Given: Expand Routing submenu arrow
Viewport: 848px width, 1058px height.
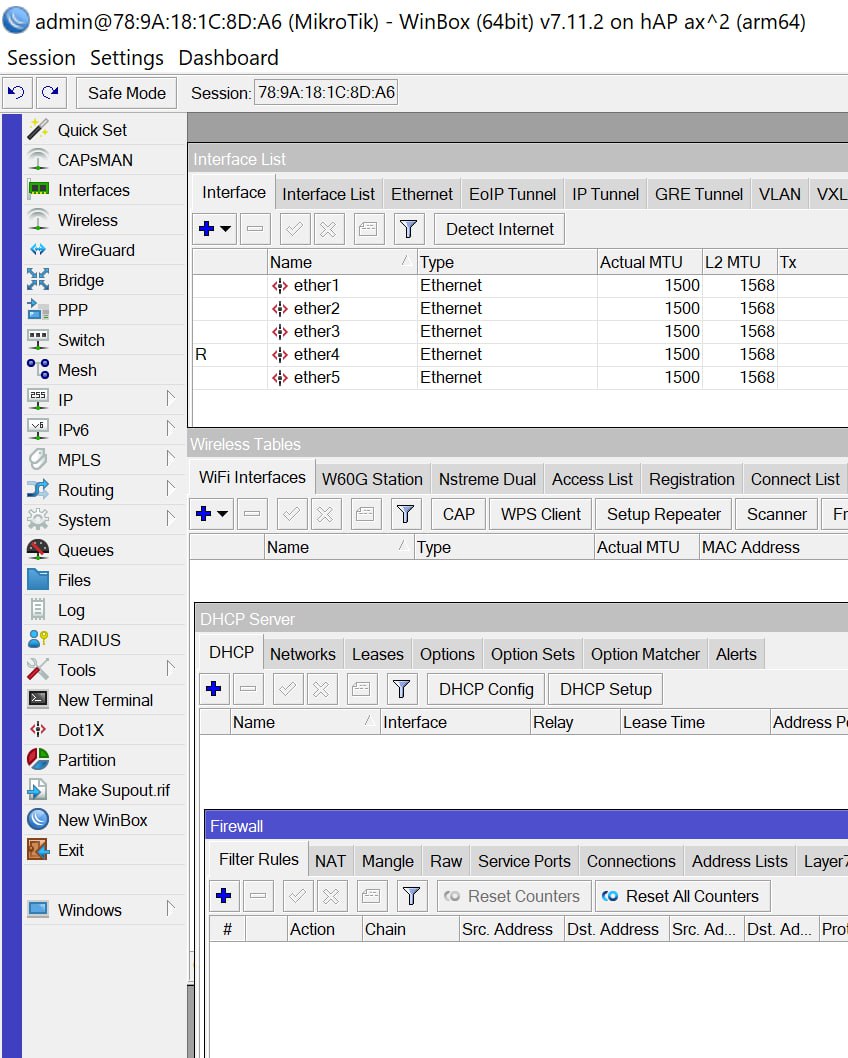Looking at the screenshot, I should tap(171, 489).
